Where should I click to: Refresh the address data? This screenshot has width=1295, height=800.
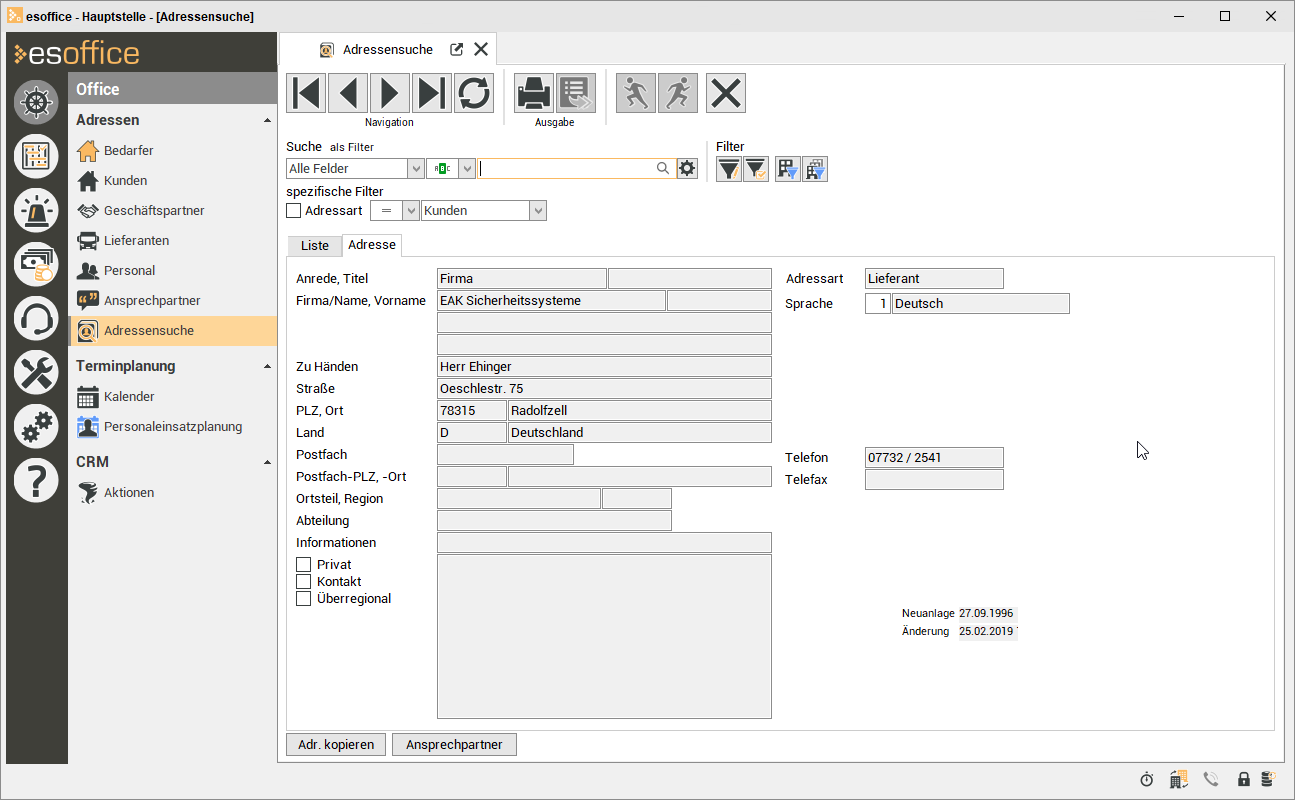pos(474,93)
